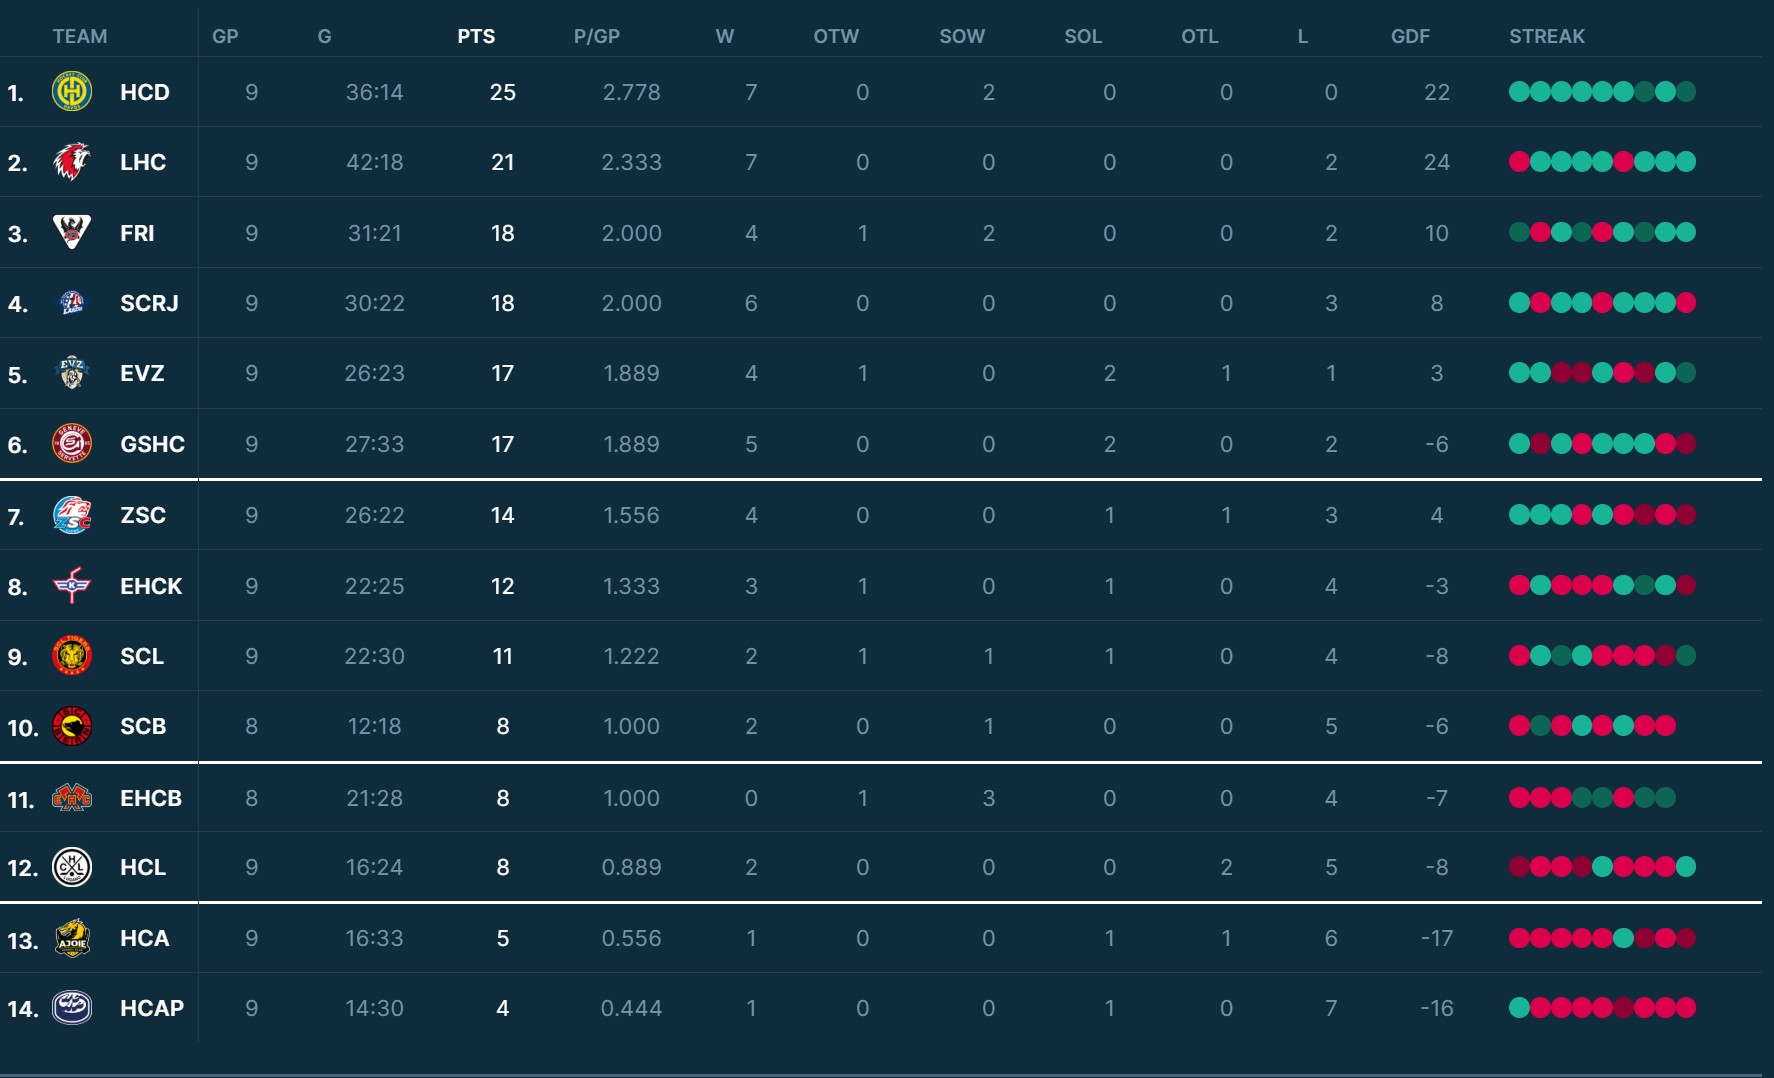Viewport: 1774px width, 1078px height.
Task: Click the LHC lion logo
Action: pos(72,162)
